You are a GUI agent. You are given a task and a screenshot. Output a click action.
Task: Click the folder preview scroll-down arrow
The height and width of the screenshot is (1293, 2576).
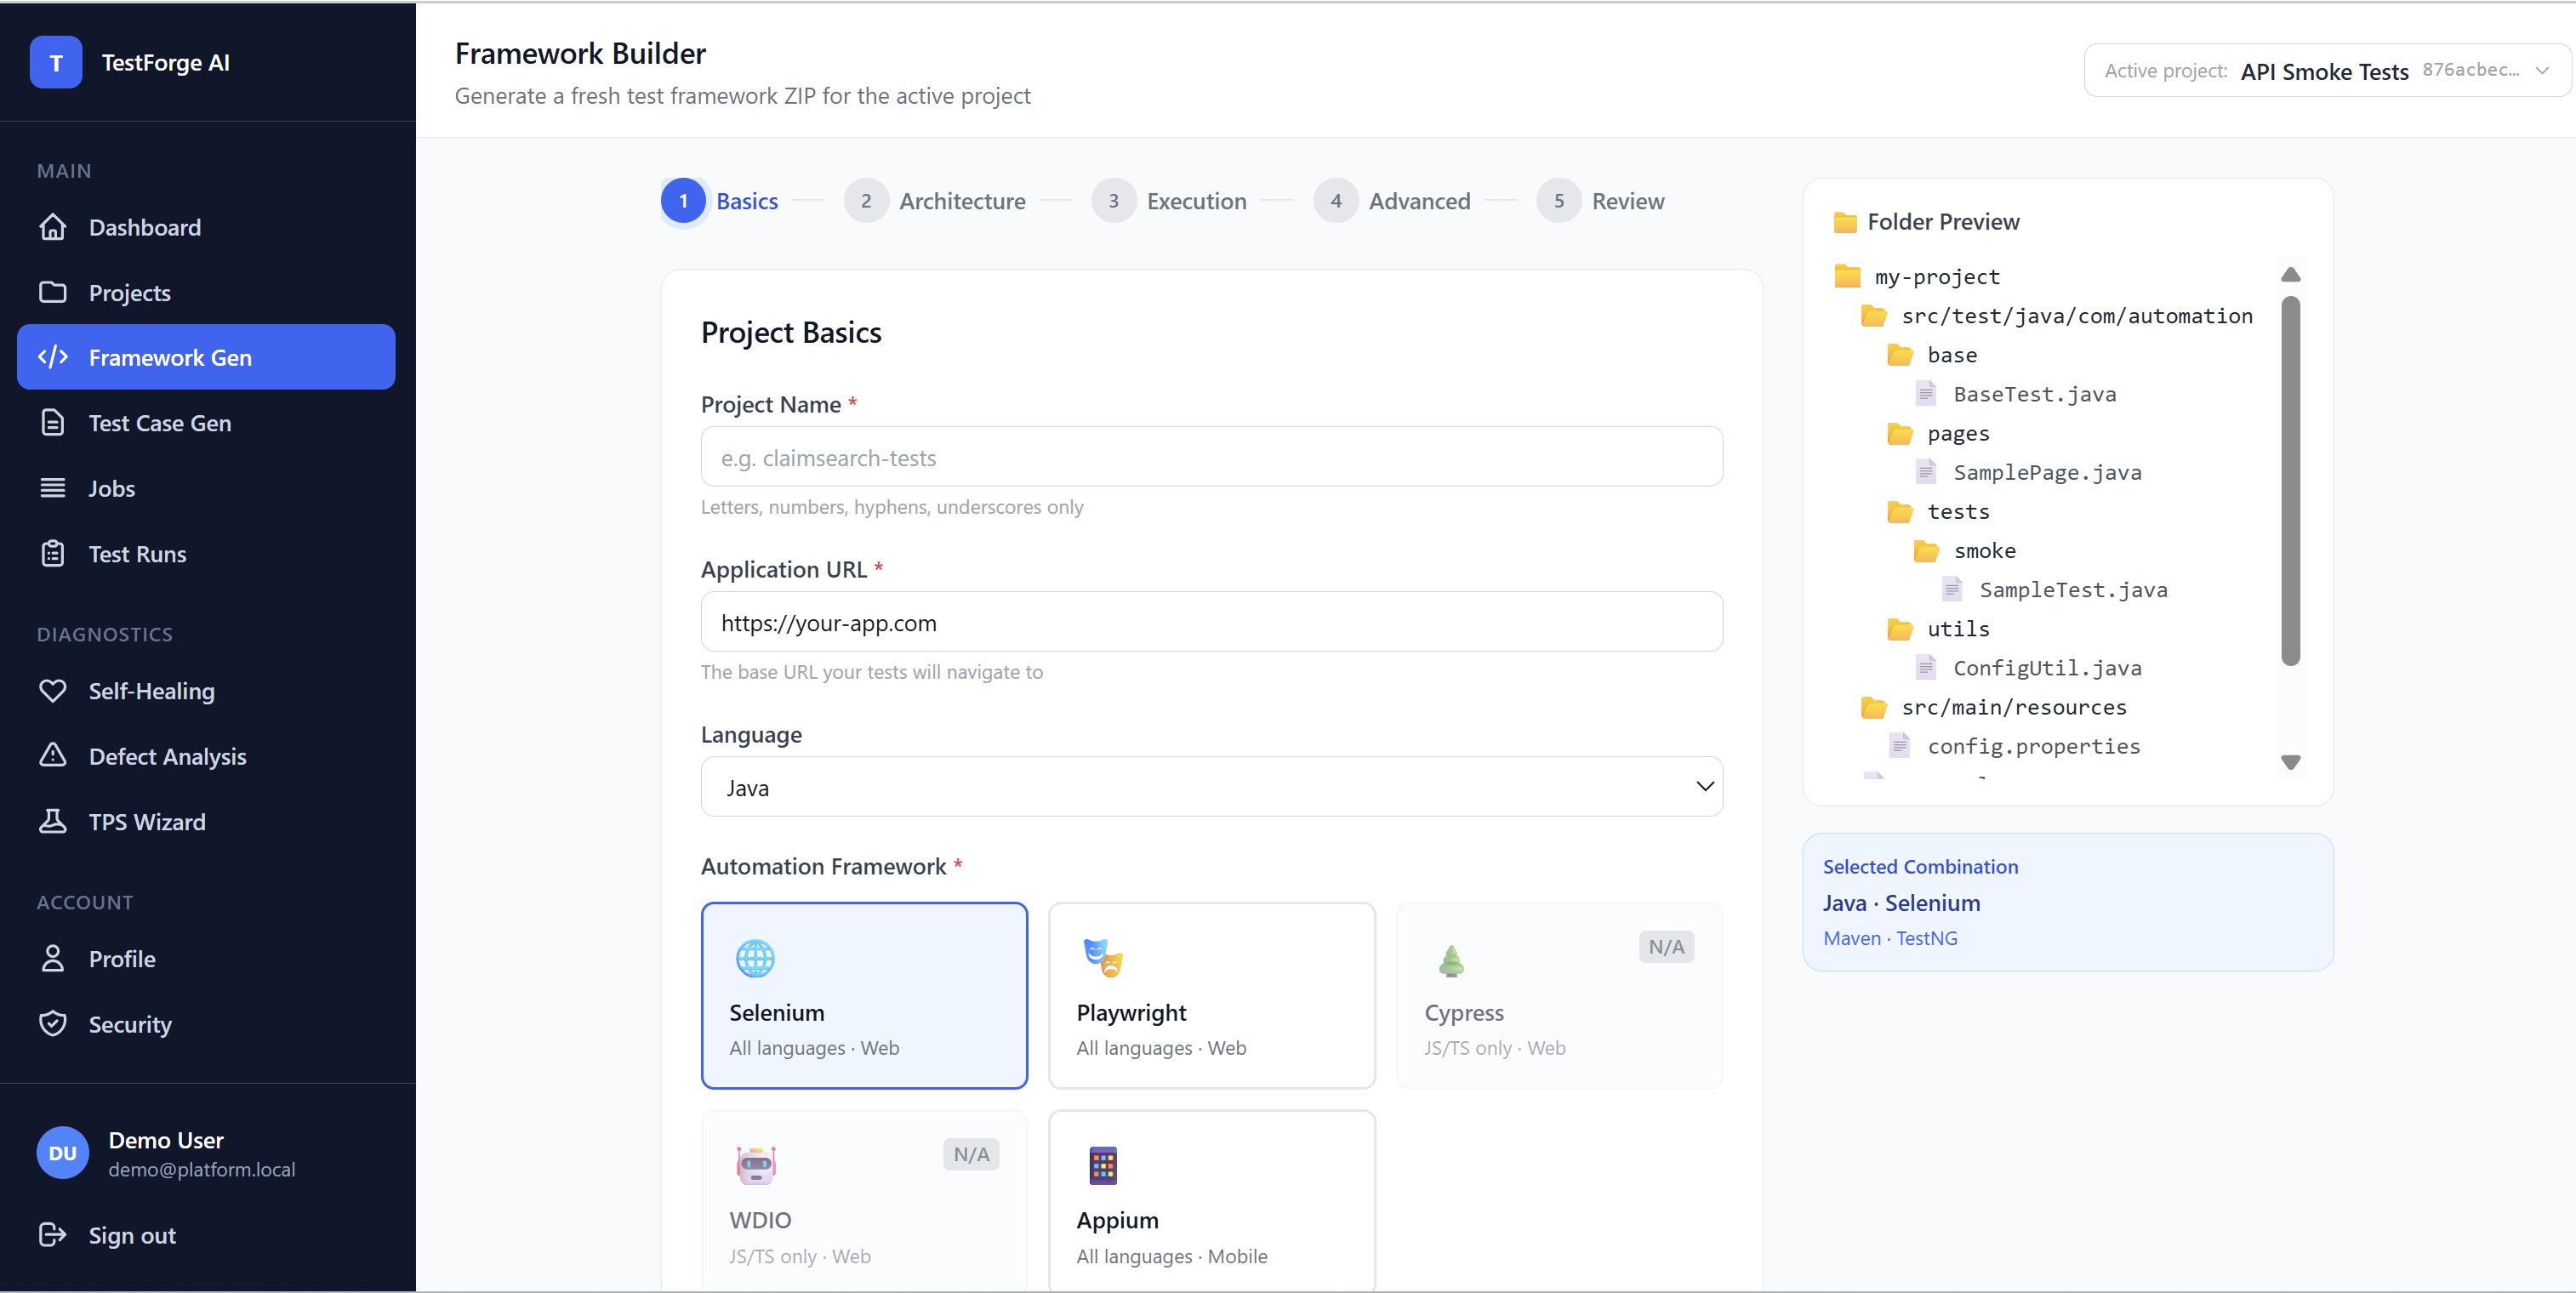pos(2290,762)
